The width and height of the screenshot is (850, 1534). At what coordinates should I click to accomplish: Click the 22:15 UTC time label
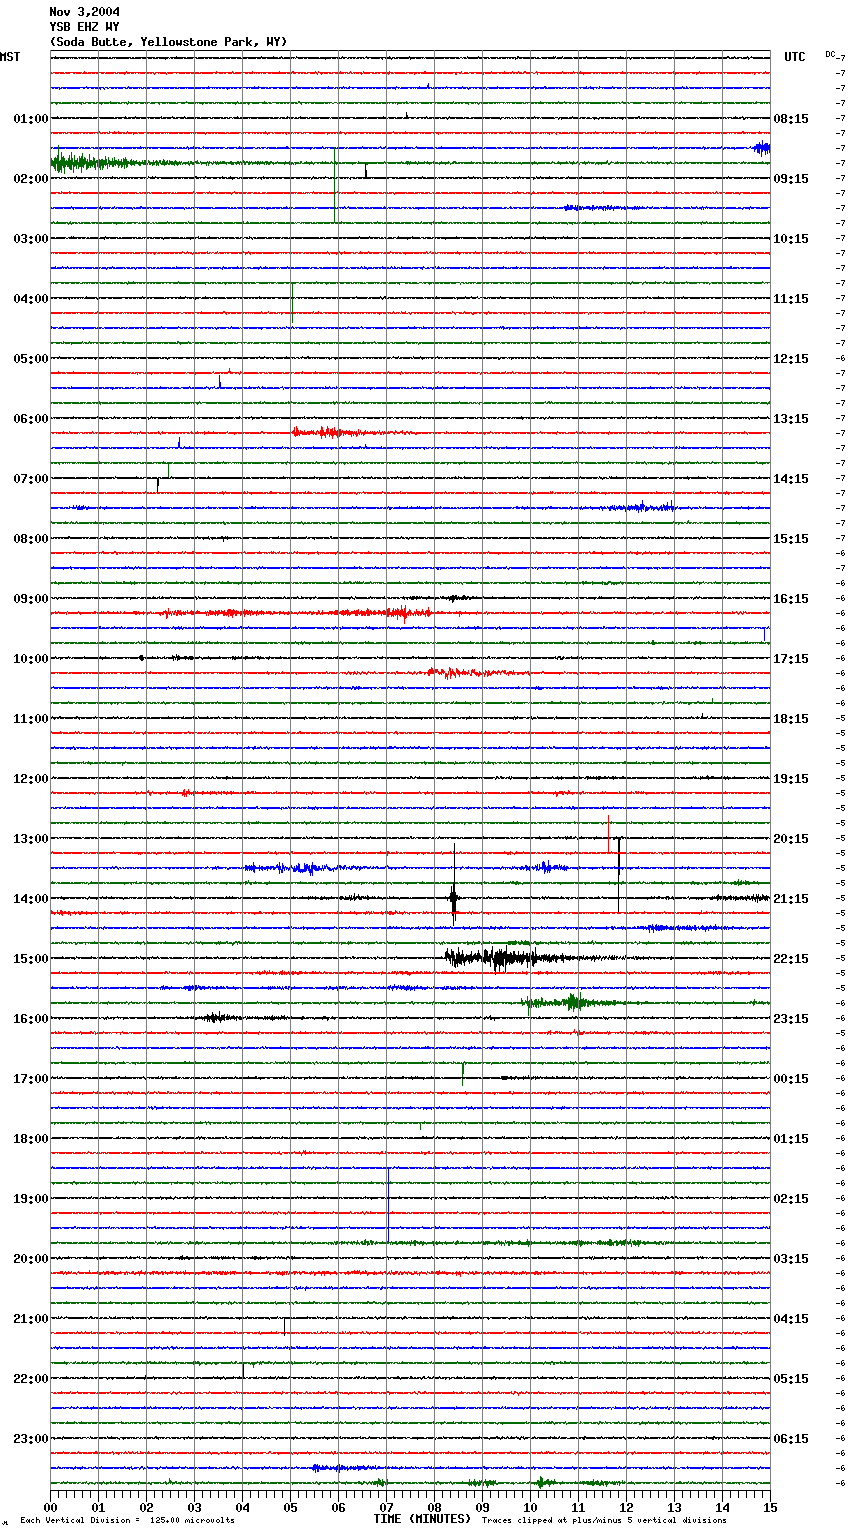[x=791, y=959]
